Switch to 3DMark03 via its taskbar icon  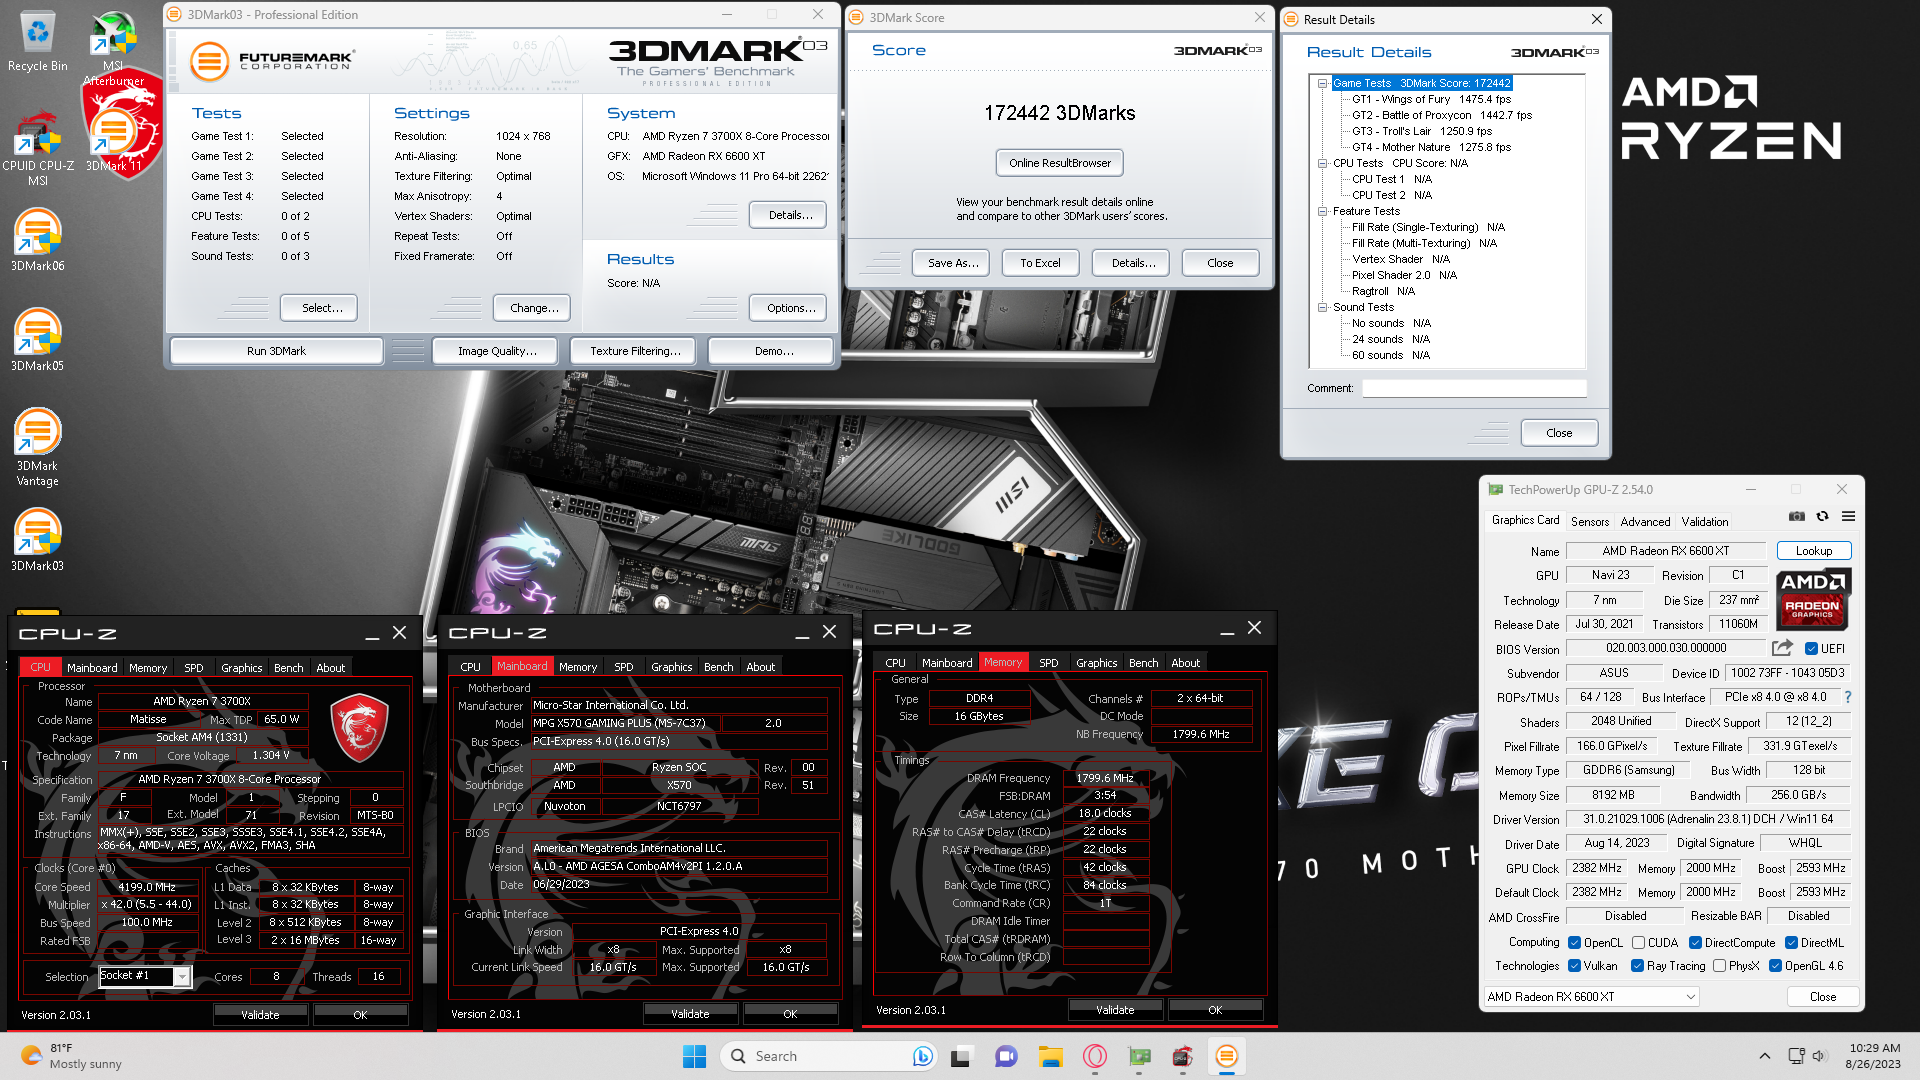coord(1227,1056)
